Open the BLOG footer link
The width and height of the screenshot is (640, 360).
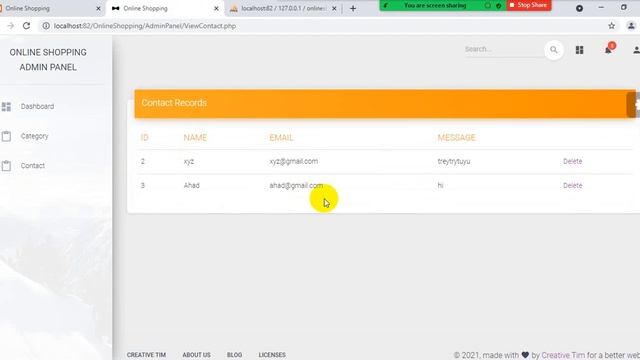[234, 355]
